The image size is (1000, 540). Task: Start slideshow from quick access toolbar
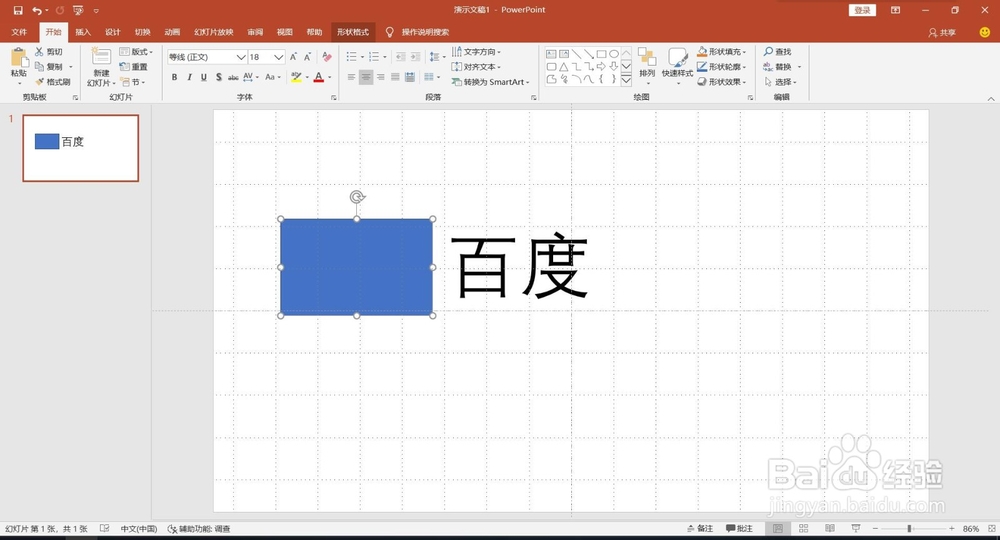tap(78, 10)
